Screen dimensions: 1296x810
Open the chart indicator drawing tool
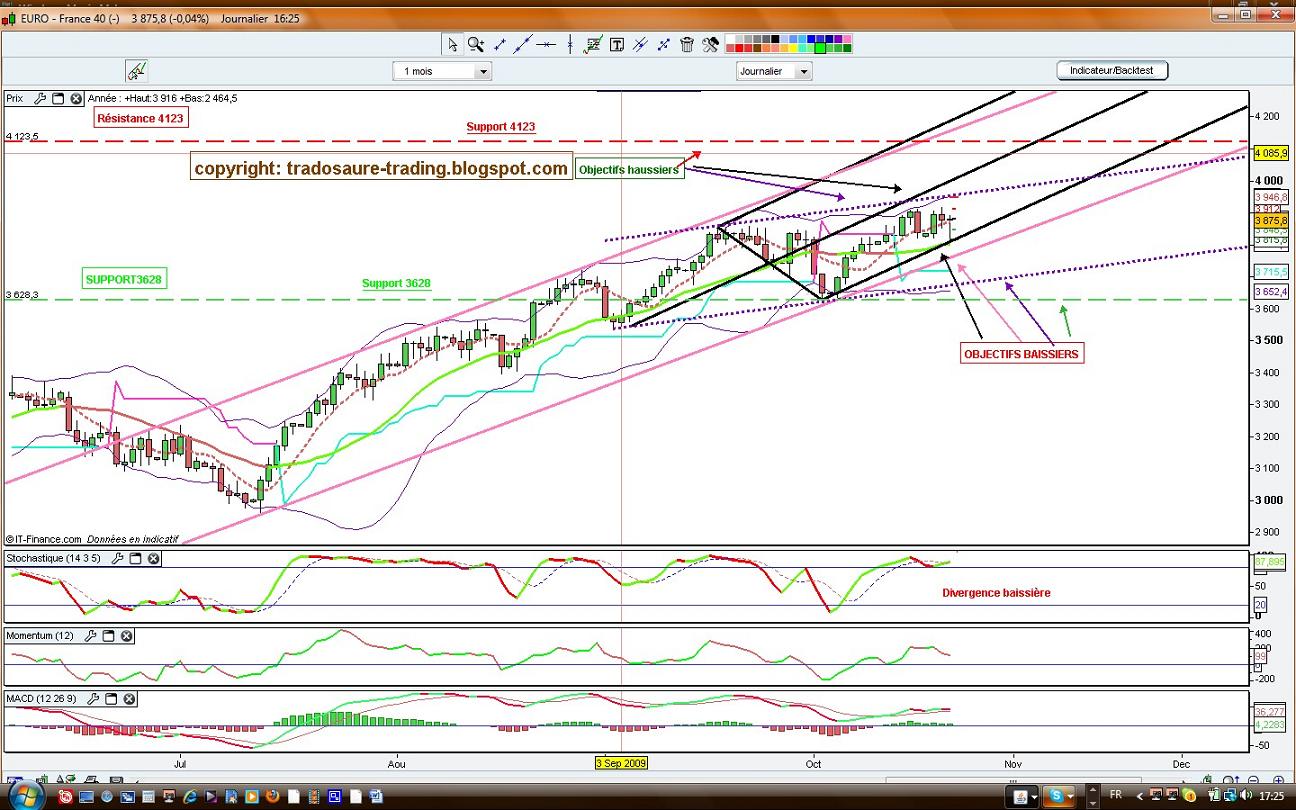pos(593,44)
